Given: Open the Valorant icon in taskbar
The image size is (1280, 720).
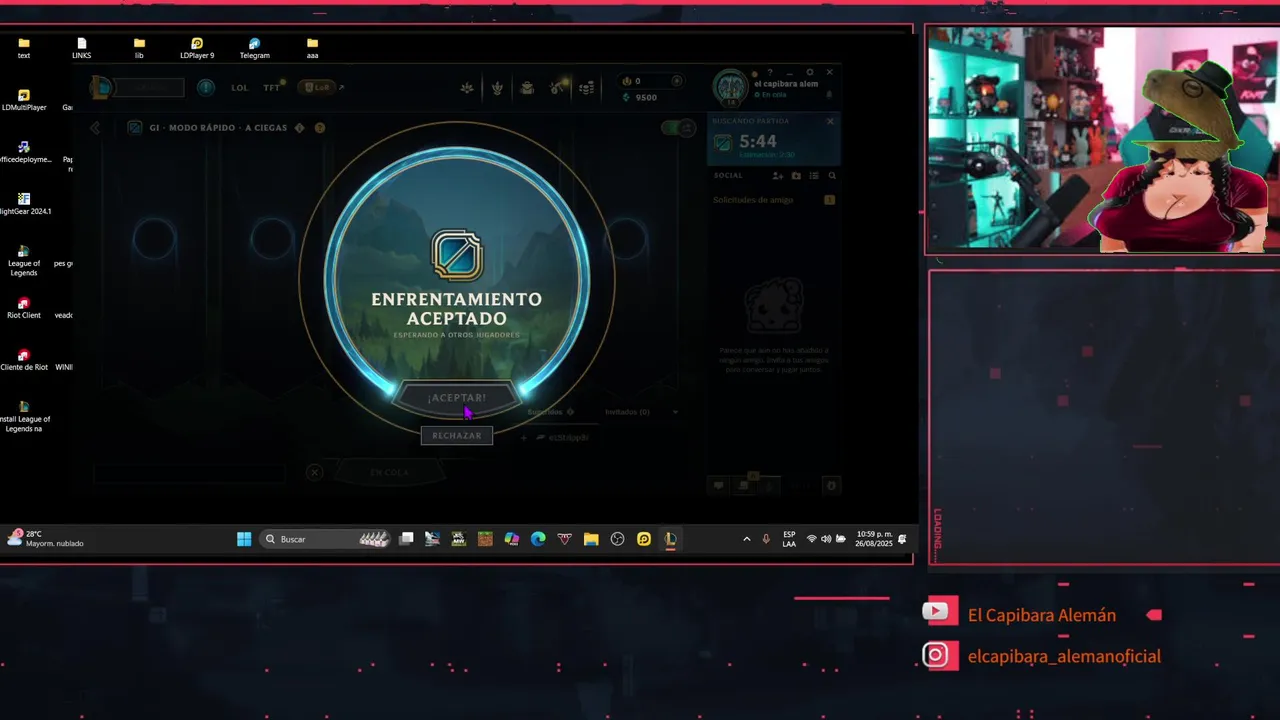Looking at the screenshot, I should (x=564, y=539).
